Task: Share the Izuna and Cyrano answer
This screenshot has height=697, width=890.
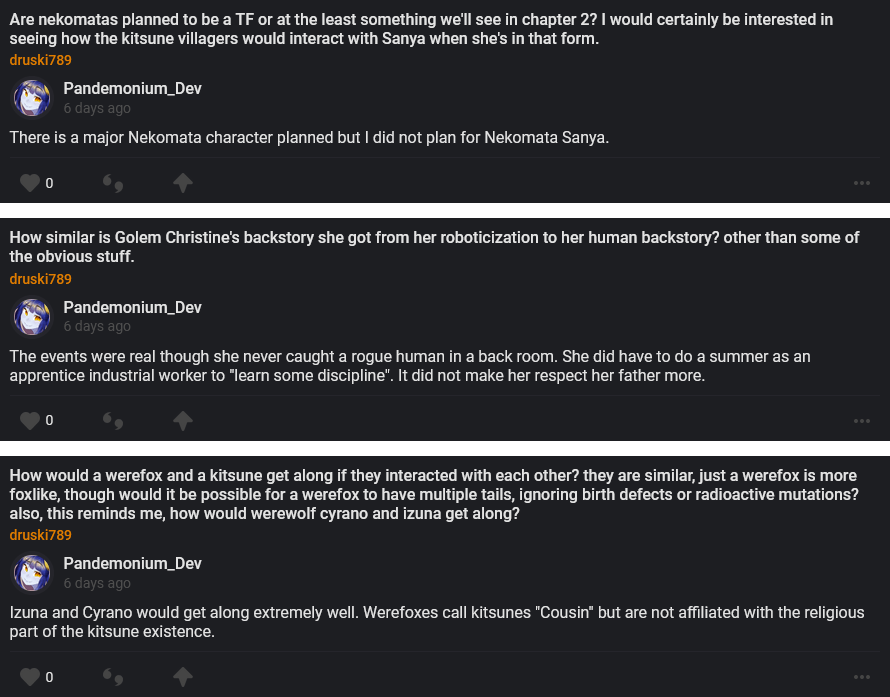Action: pyautogui.click(x=182, y=677)
